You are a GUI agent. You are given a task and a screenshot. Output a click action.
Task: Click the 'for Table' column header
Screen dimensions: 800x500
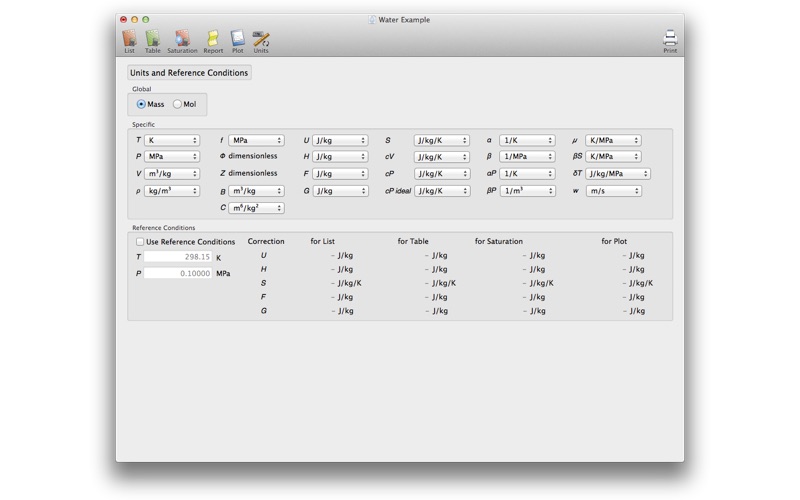click(x=413, y=241)
